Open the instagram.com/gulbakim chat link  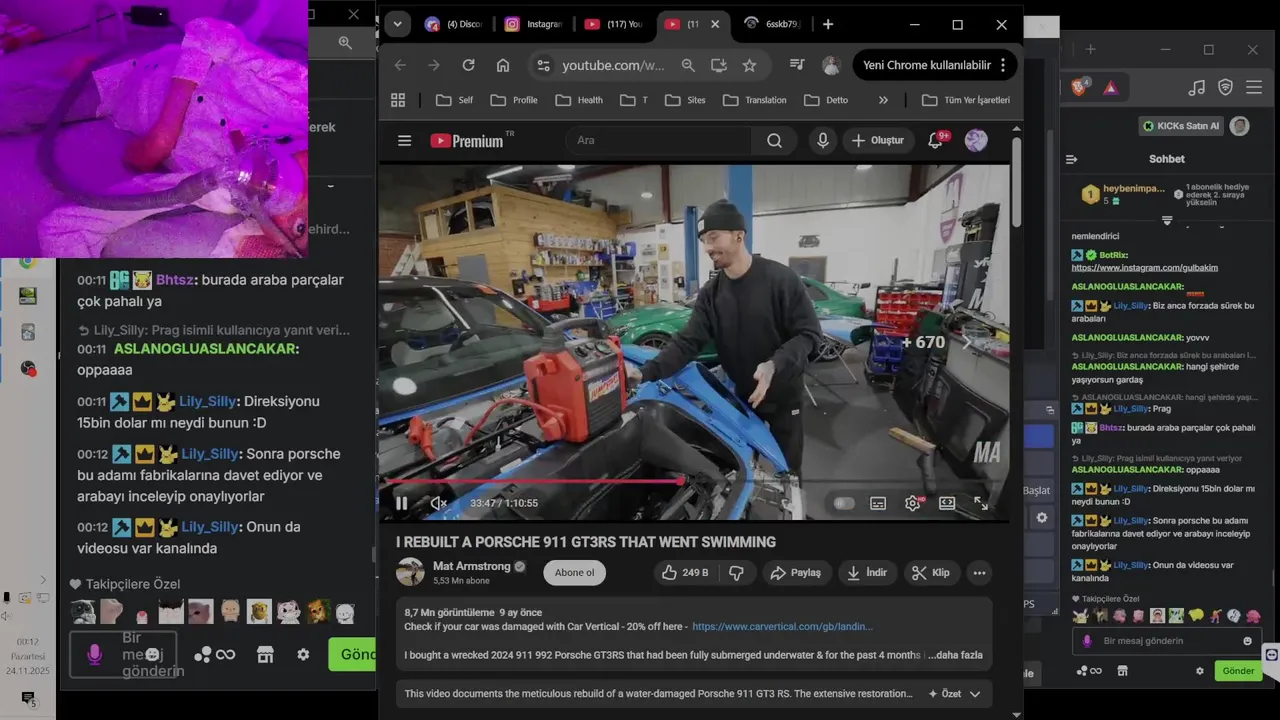[1145, 268]
